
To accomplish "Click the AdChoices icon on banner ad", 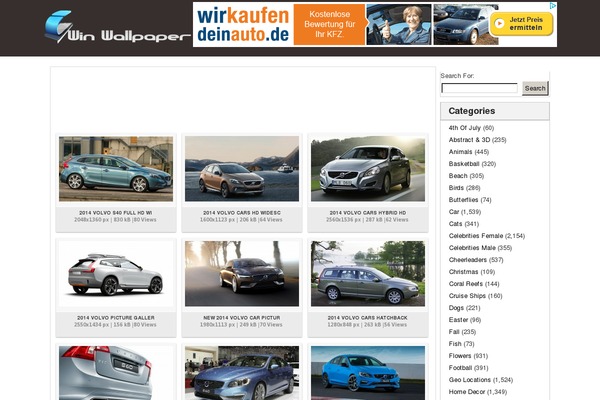I will [x=553, y=6].
